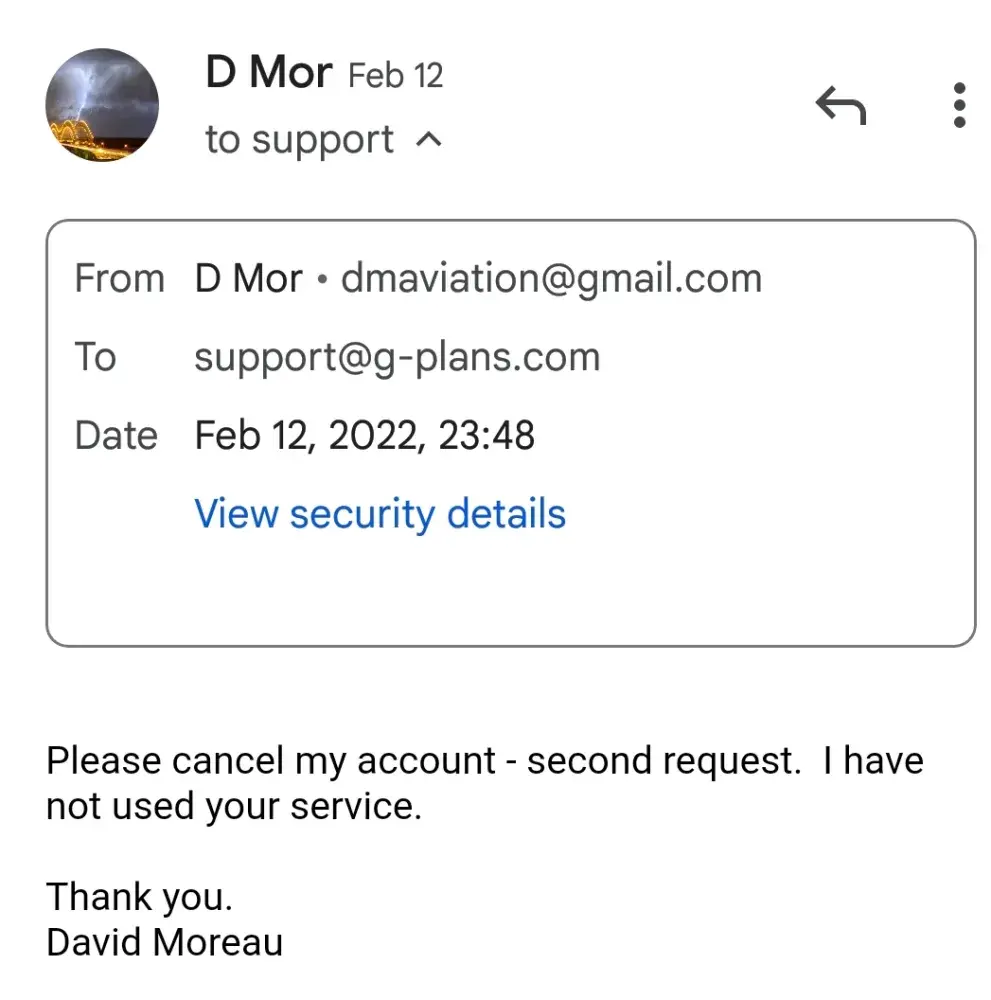The image size is (991, 1000).
Task: Tap the "Thank you." line
Action: tap(139, 896)
